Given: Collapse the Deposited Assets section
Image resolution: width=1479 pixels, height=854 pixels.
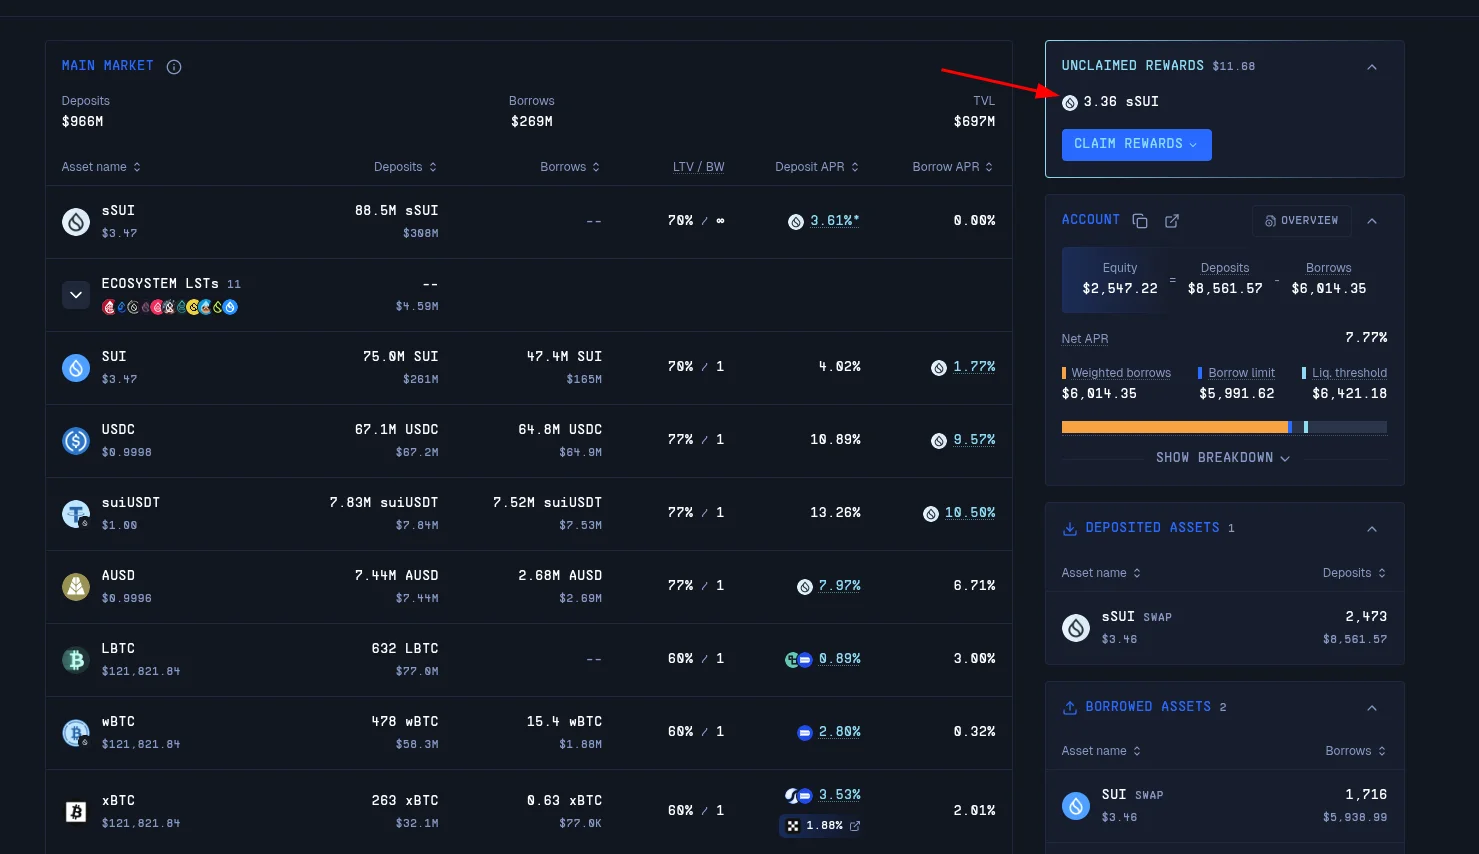Looking at the screenshot, I should click(x=1371, y=529).
